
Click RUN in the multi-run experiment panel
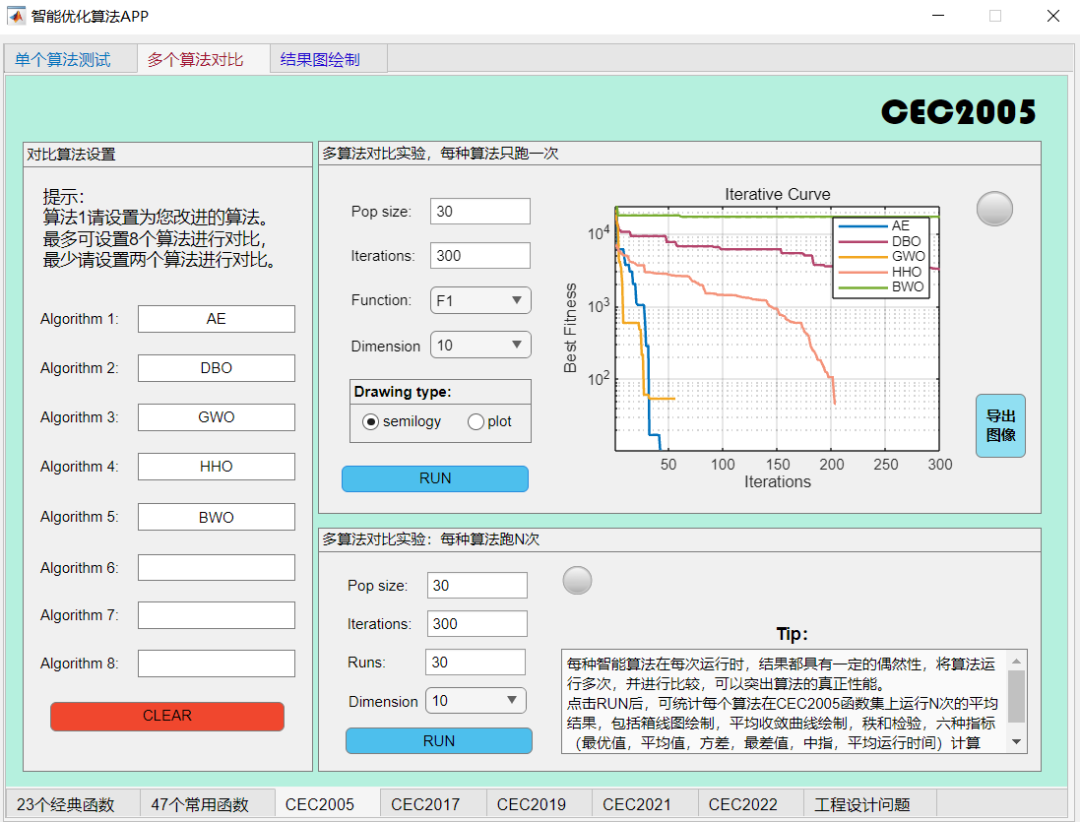pyautogui.click(x=438, y=740)
